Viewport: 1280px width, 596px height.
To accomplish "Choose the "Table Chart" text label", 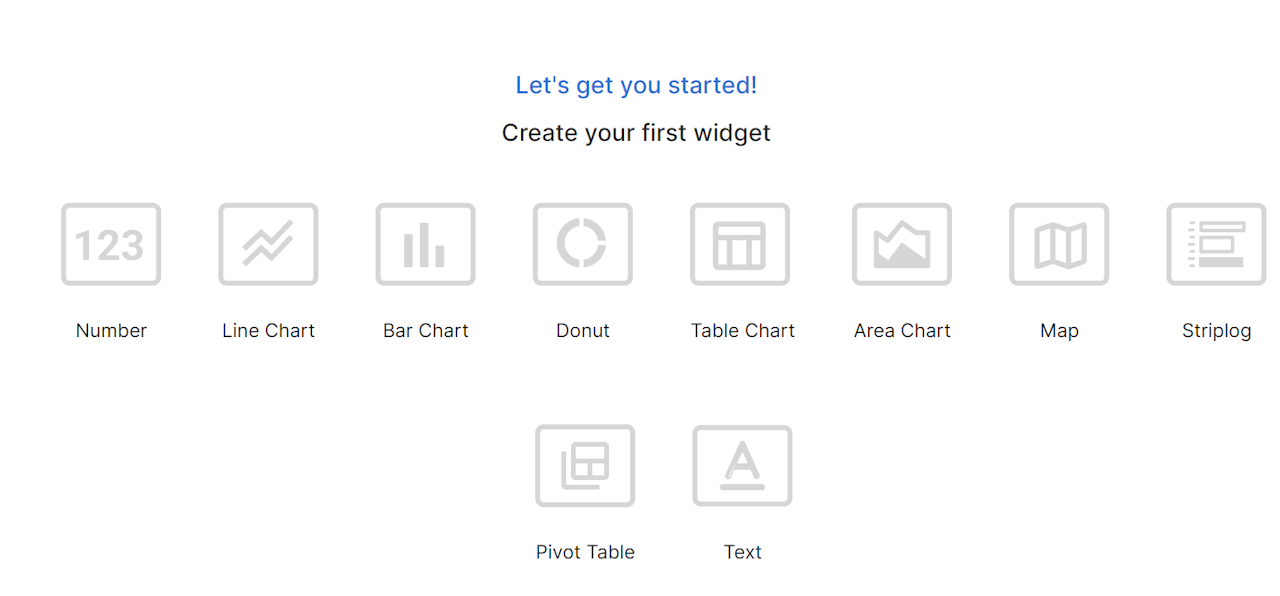I will click(742, 331).
